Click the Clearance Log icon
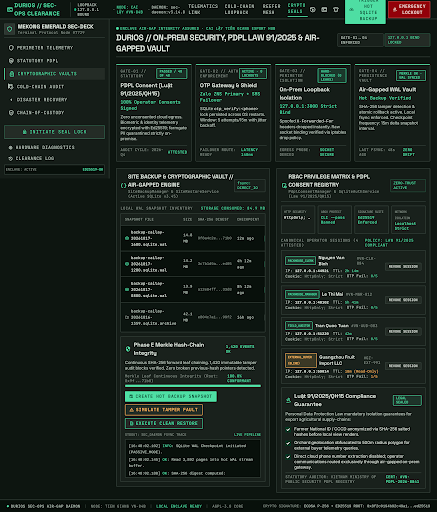Image resolution: width=437 pixels, height=512 pixels. (x=10, y=158)
